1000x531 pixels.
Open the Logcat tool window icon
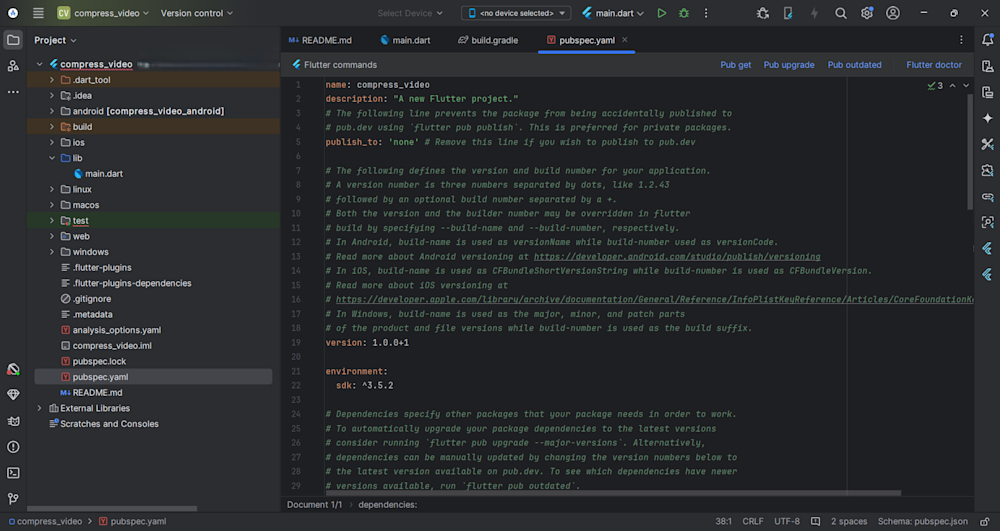pyautogui.click(x=13, y=421)
